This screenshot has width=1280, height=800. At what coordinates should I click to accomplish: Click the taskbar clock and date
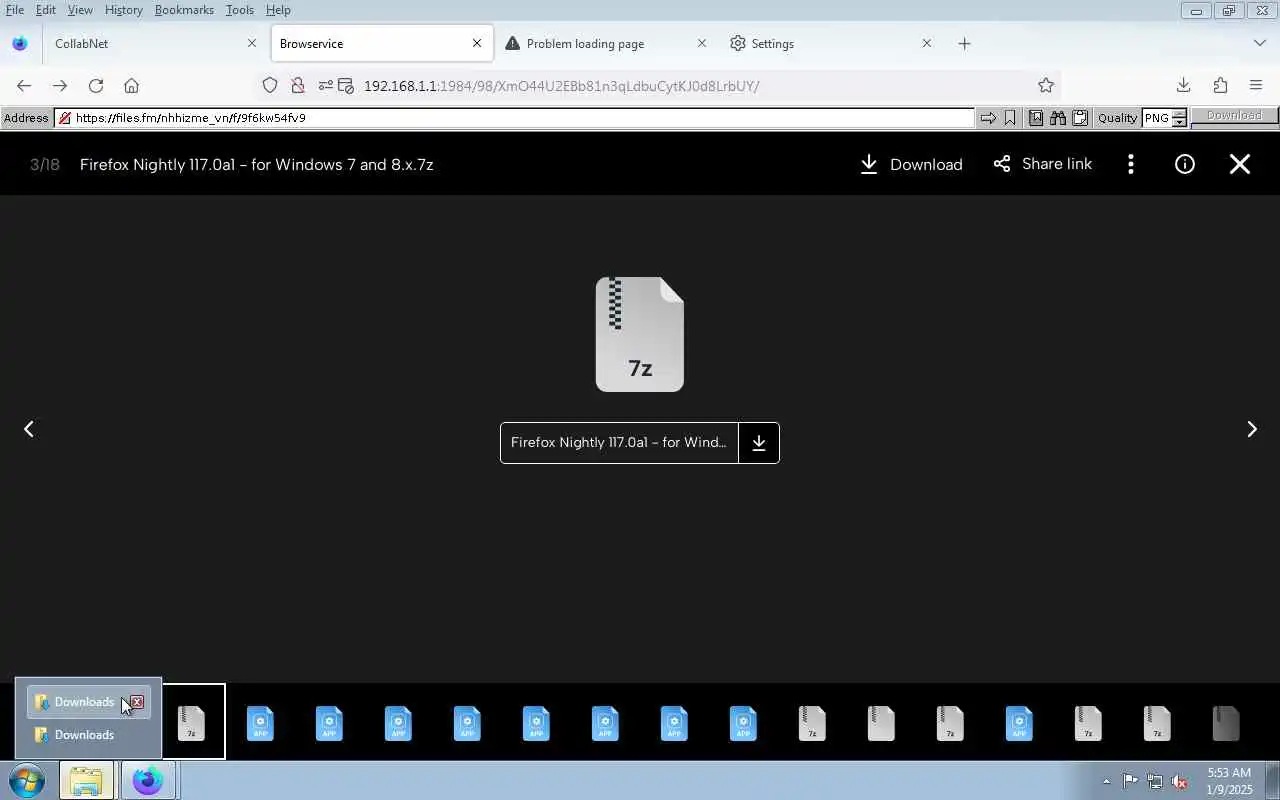pos(1229,781)
